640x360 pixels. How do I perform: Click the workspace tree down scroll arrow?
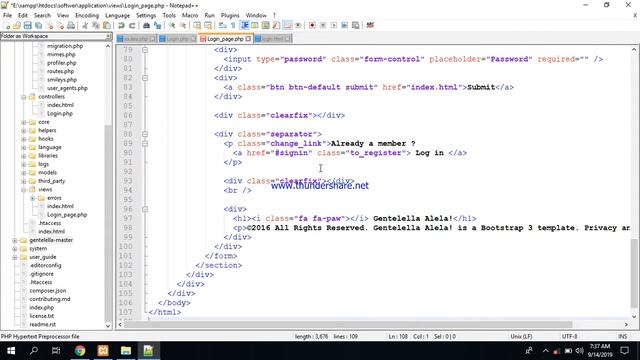tap(108, 326)
